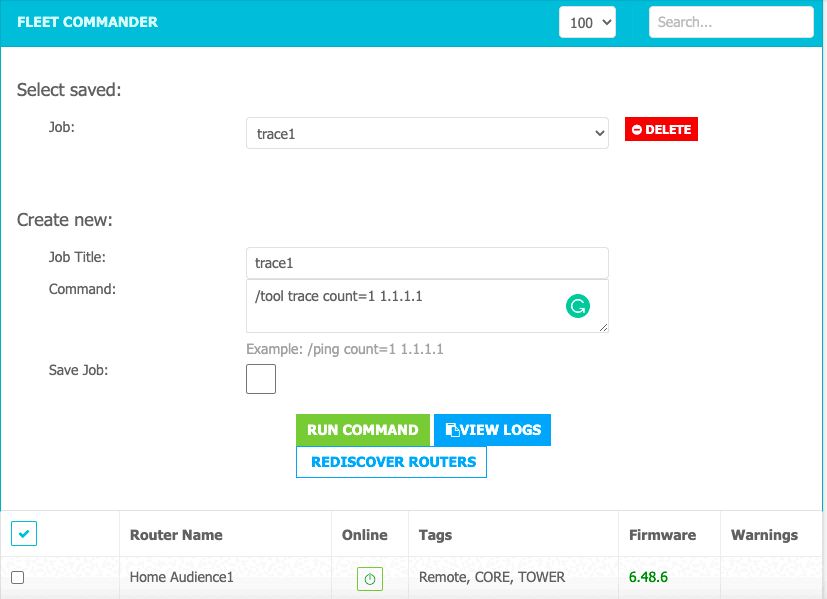827x599 pixels.
Task: Focus the Search field
Action: point(731,22)
